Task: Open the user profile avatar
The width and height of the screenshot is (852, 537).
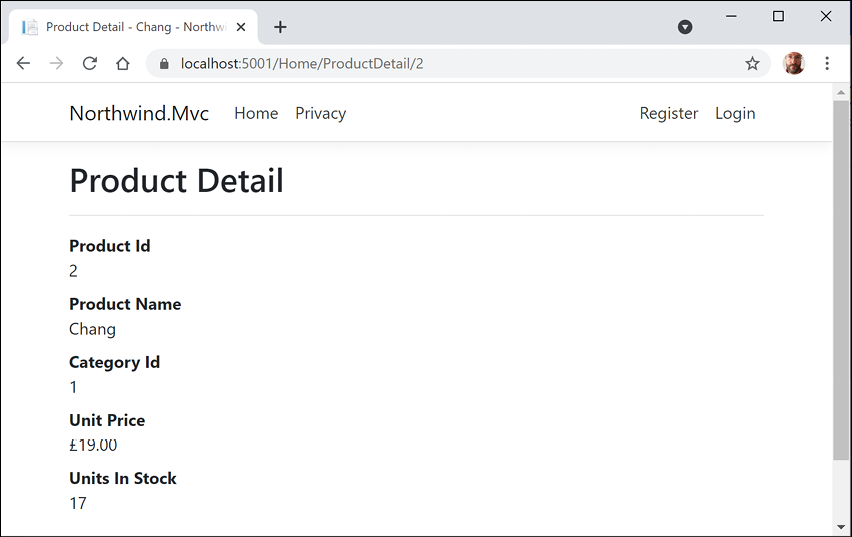Action: click(x=794, y=63)
